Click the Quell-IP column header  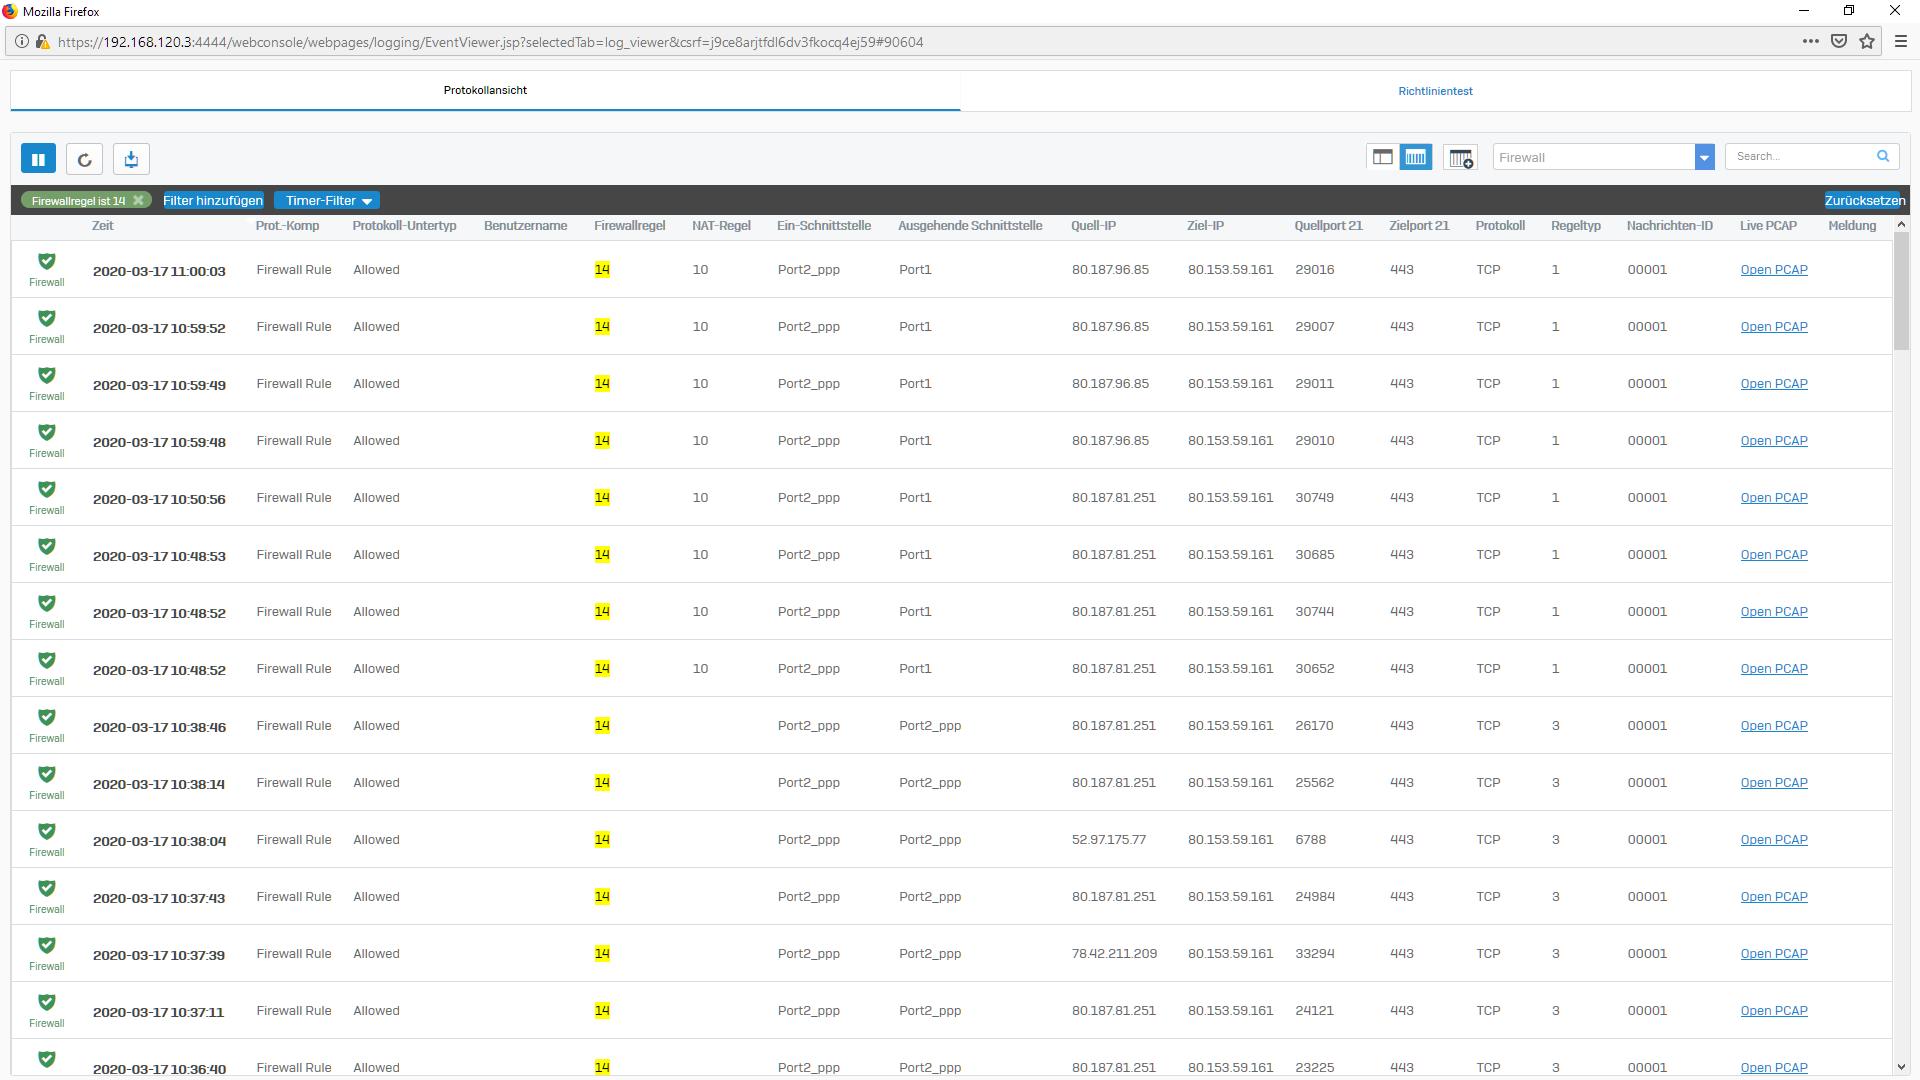pyautogui.click(x=1093, y=226)
